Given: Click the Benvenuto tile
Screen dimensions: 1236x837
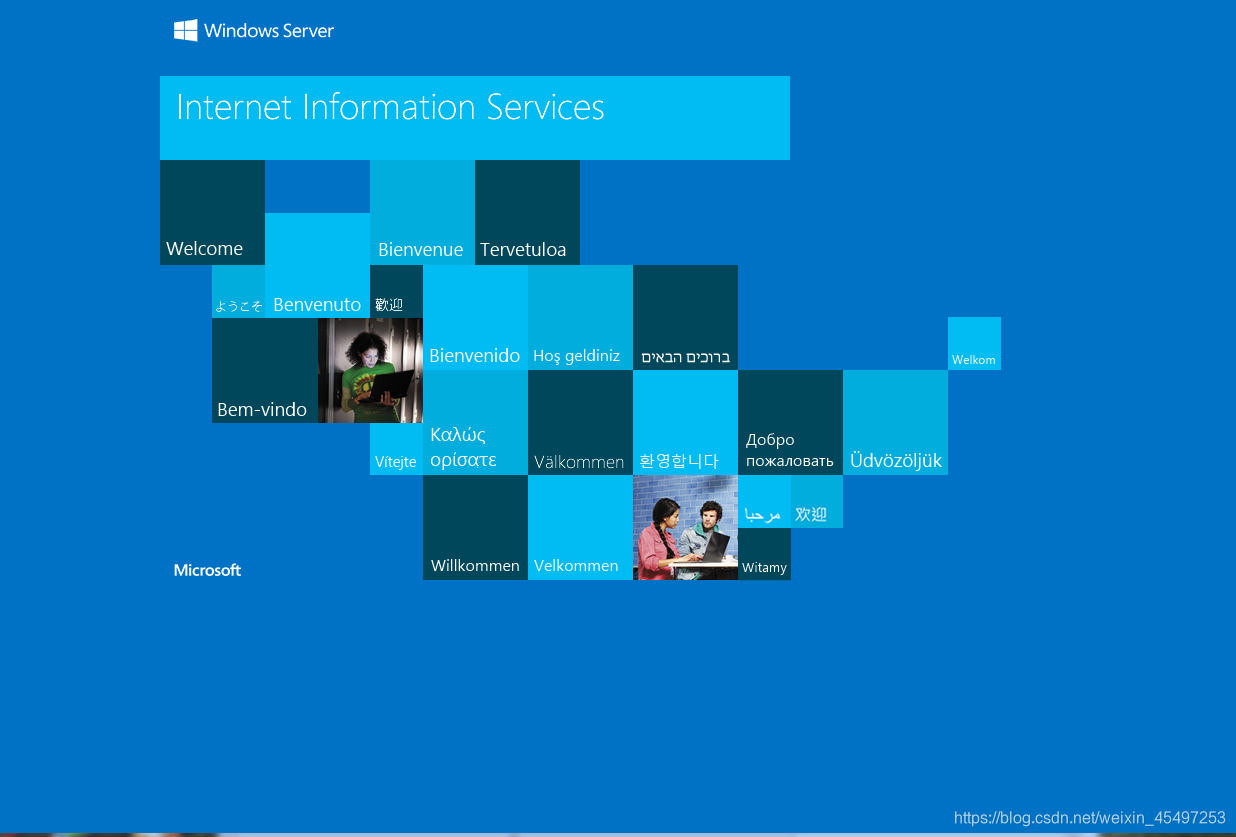Looking at the screenshot, I should coord(317,265).
